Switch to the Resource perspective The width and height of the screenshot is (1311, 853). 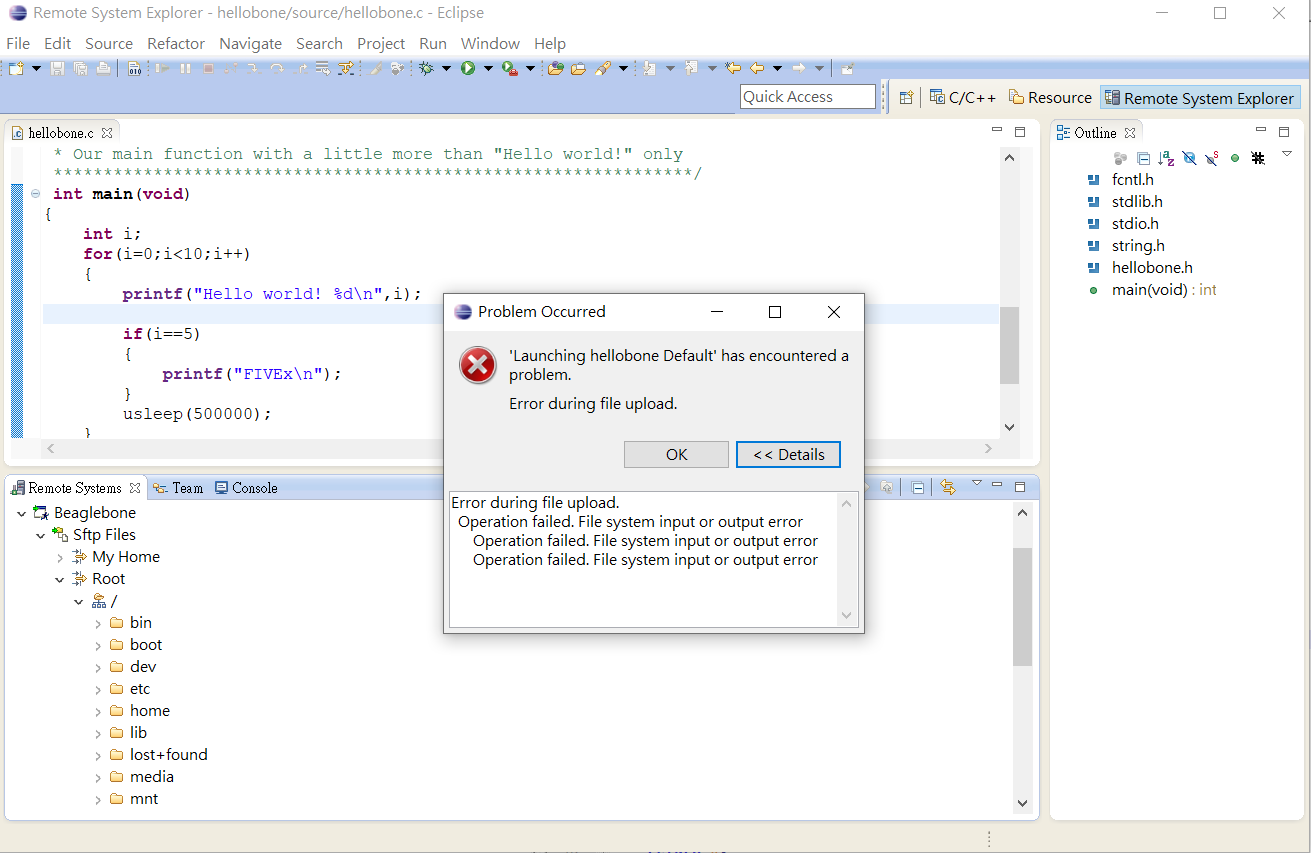point(1050,97)
